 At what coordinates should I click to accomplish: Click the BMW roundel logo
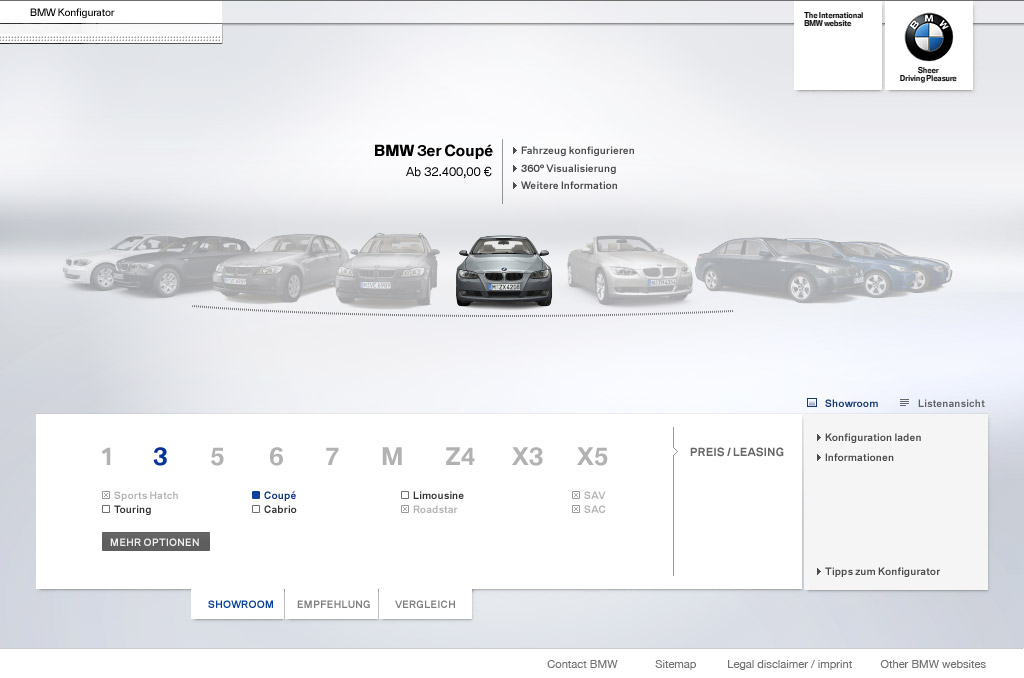point(928,37)
